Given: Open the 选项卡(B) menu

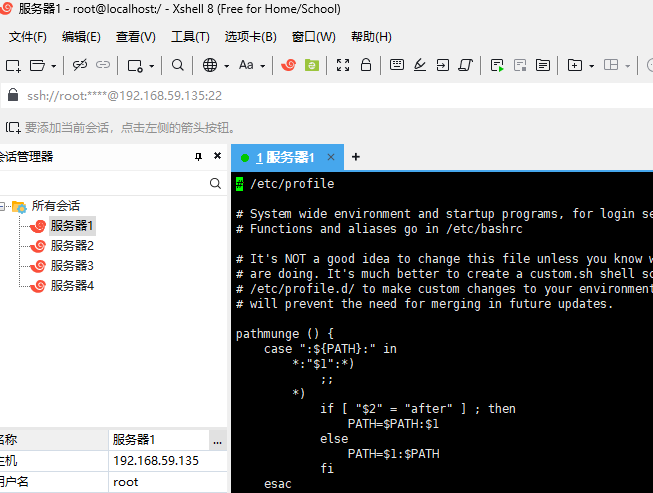Looking at the screenshot, I should [251, 37].
